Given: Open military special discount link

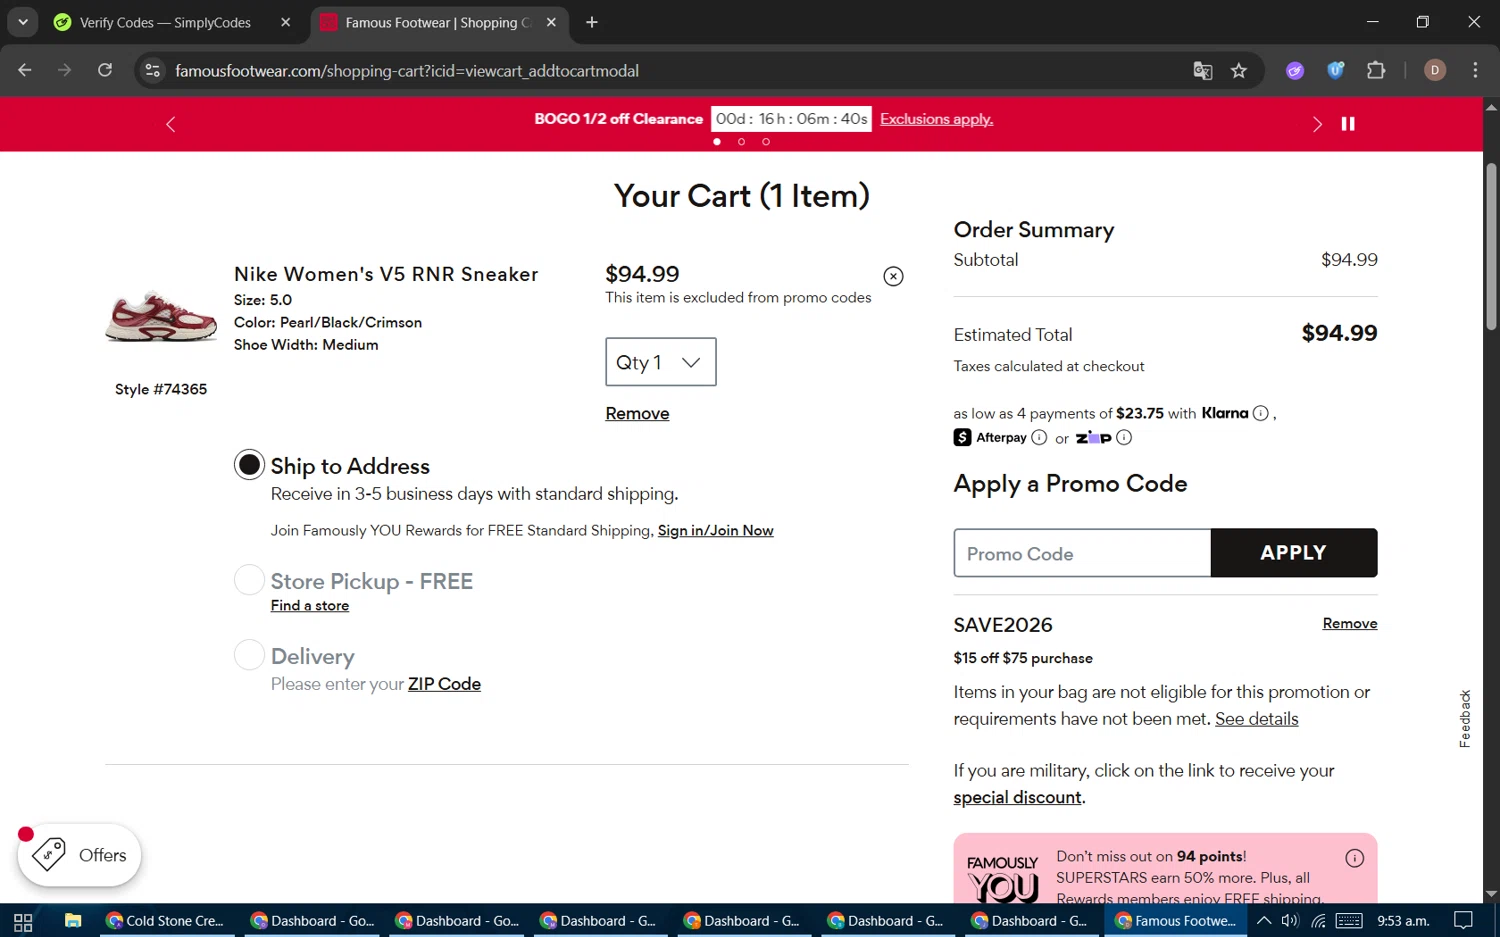Looking at the screenshot, I should [1017, 798].
